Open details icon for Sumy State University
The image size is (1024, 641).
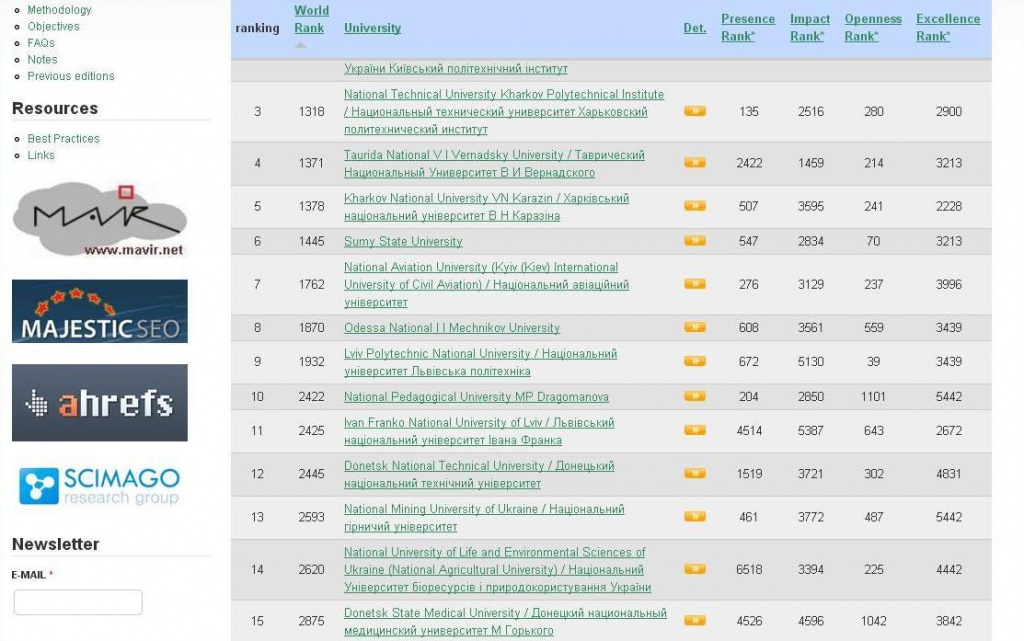pyautogui.click(x=695, y=241)
